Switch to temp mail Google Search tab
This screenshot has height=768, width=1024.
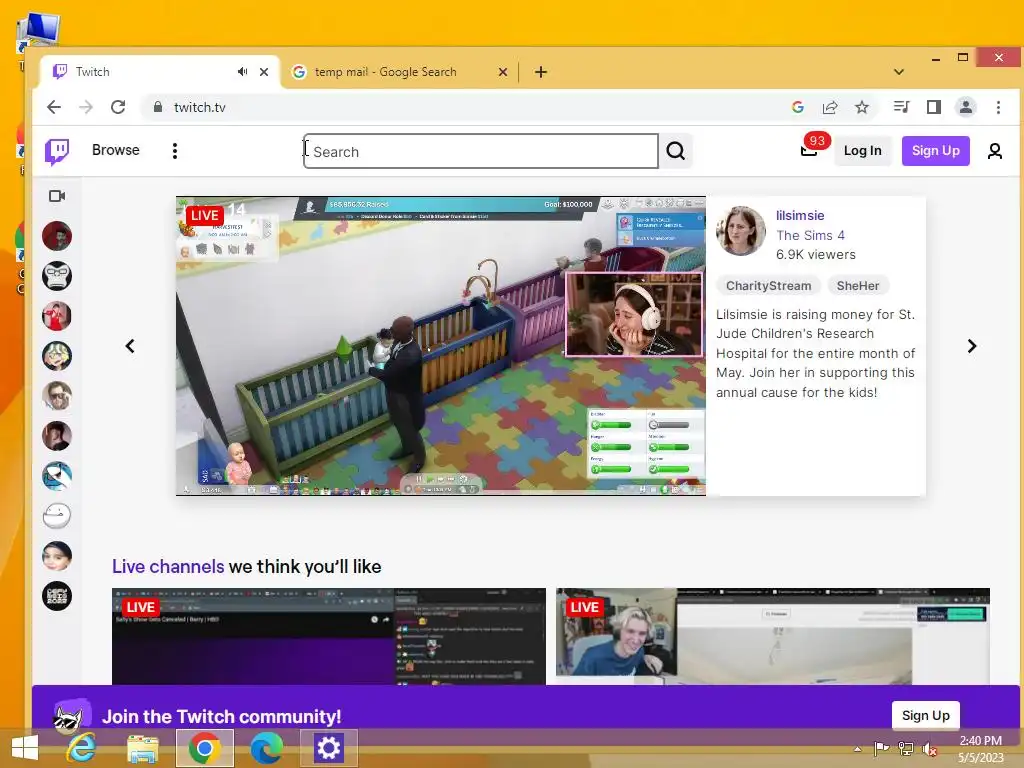pos(399,72)
